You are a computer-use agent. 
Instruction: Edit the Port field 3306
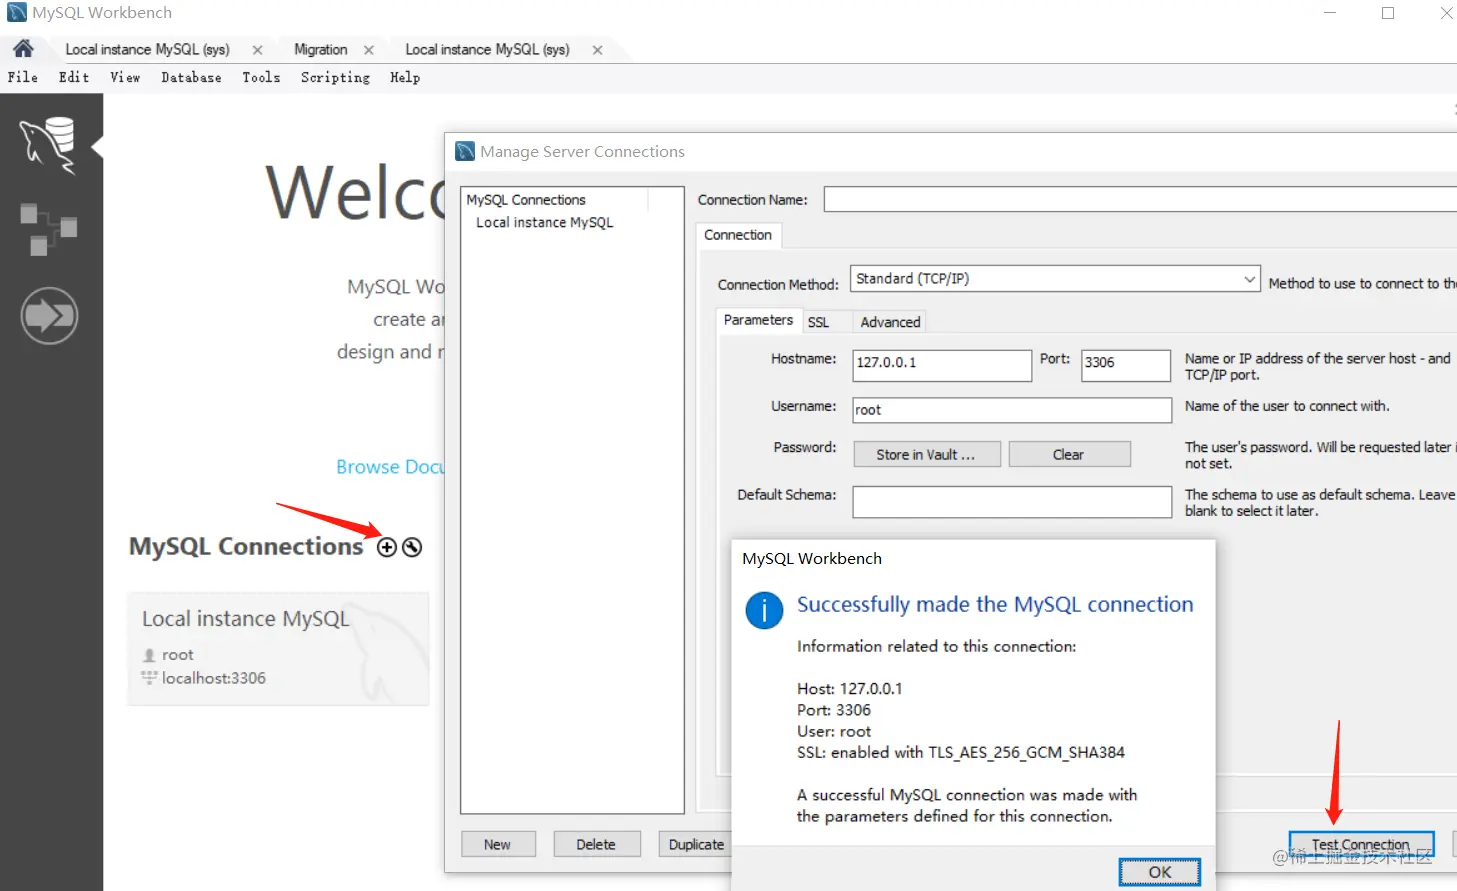[x=1126, y=365]
